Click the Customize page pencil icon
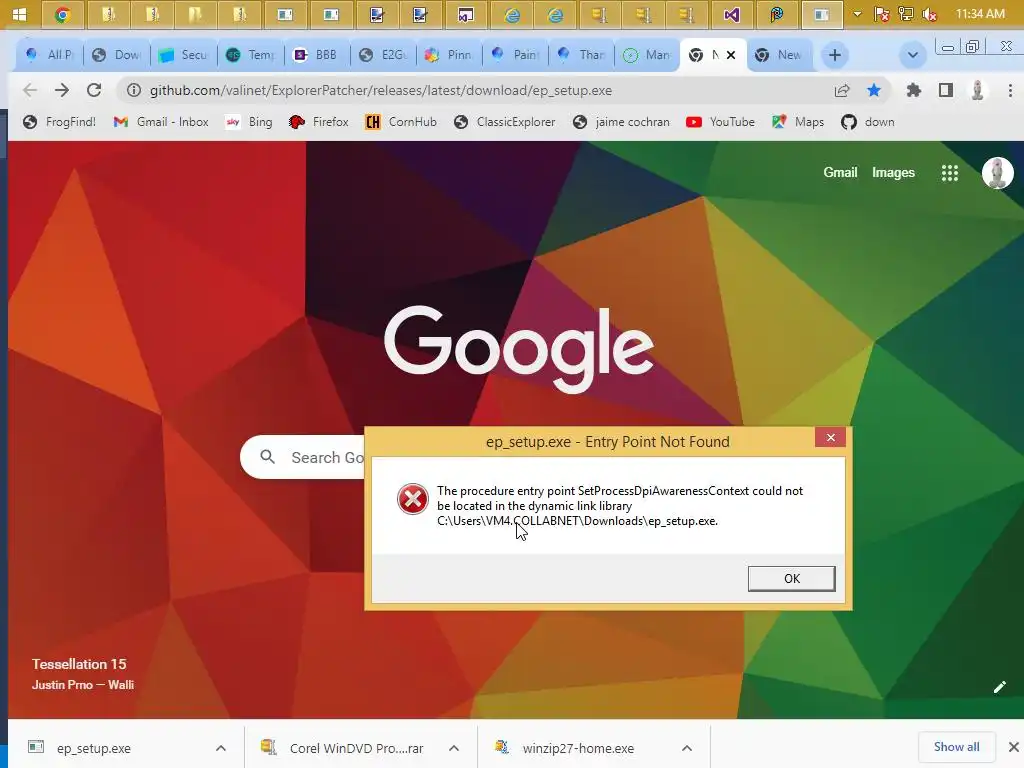 tap(1000, 686)
